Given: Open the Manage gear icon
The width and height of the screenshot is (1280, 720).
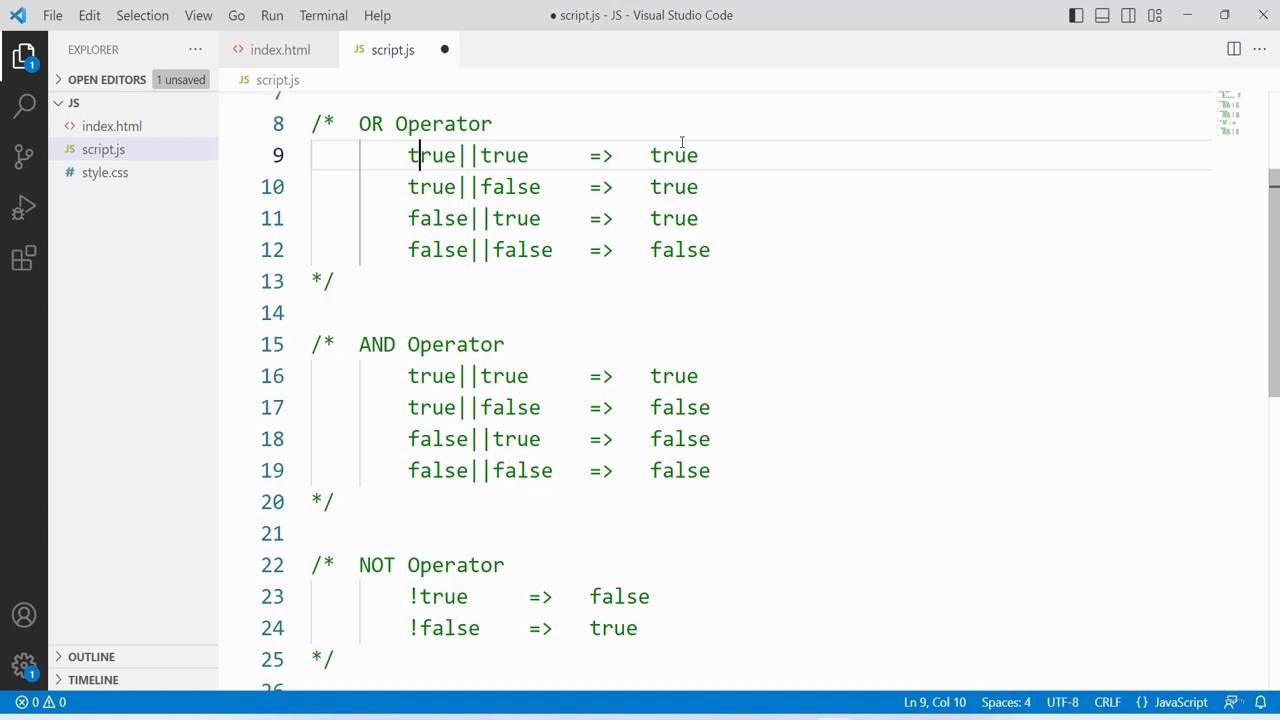Looking at the screenshot, I should coord(24,665).
